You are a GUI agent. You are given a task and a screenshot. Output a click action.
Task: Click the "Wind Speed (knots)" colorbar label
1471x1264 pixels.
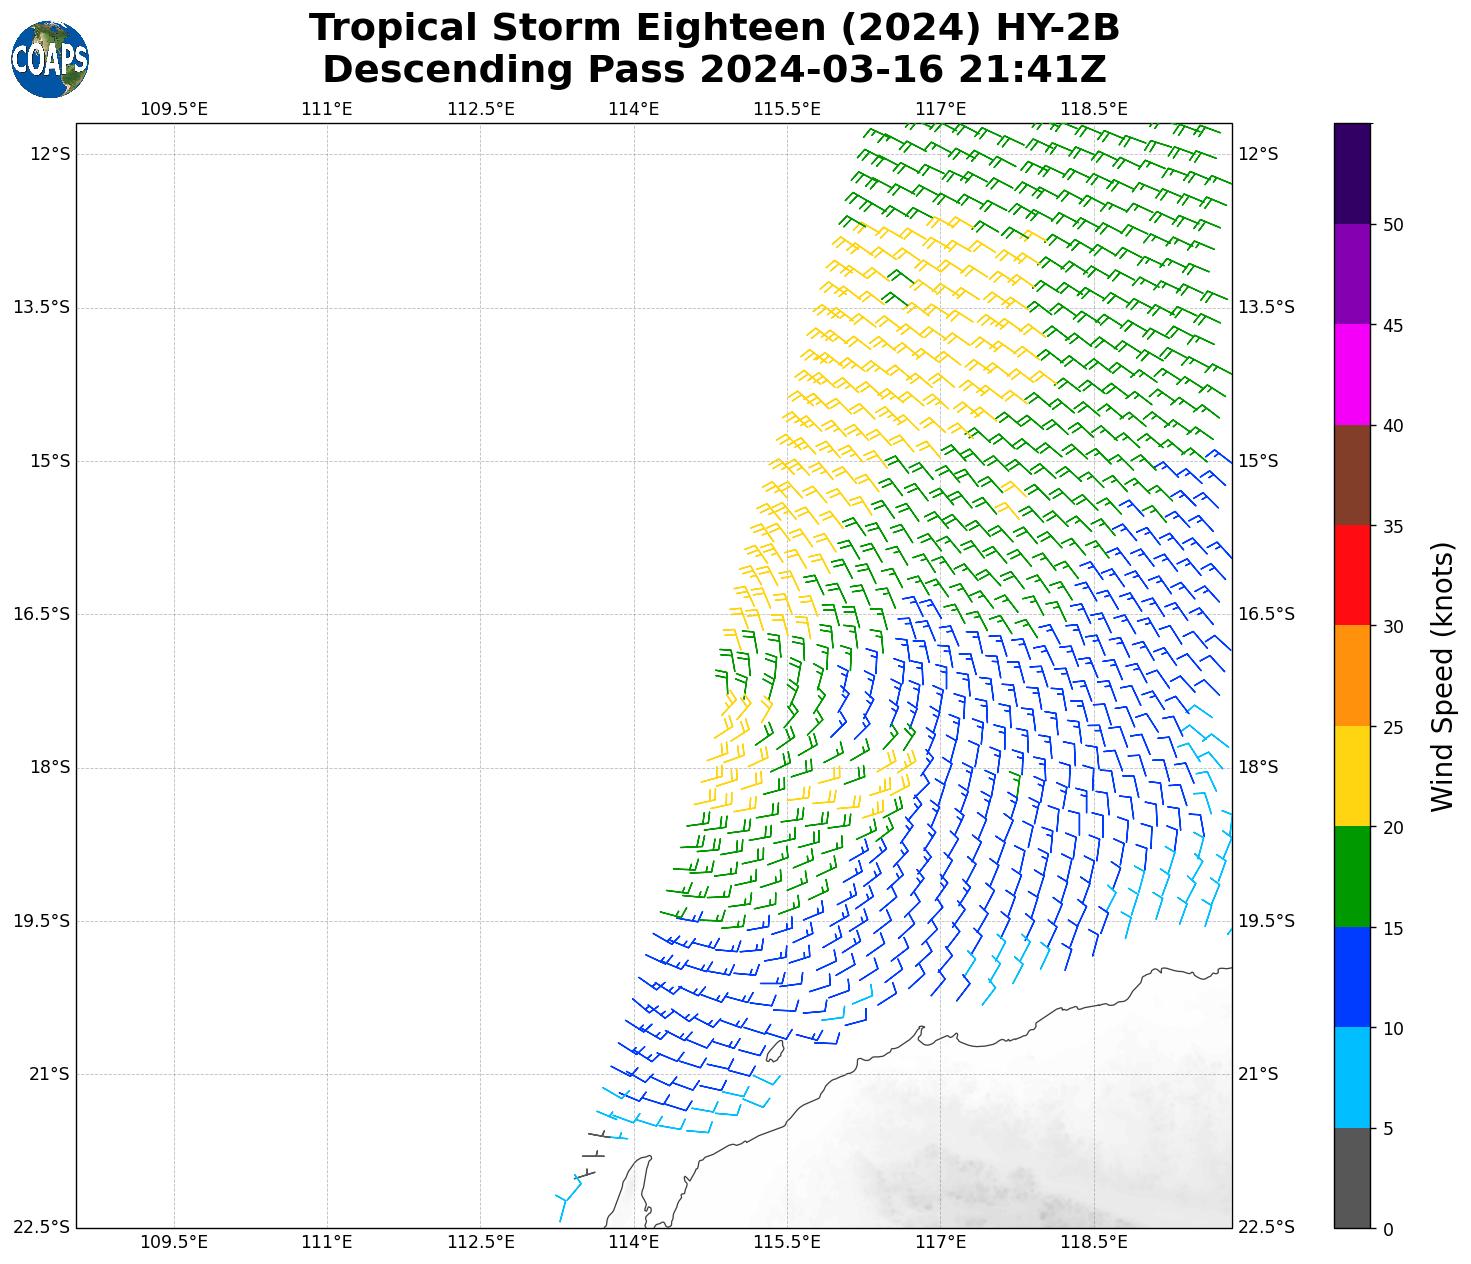[1441, 676]
